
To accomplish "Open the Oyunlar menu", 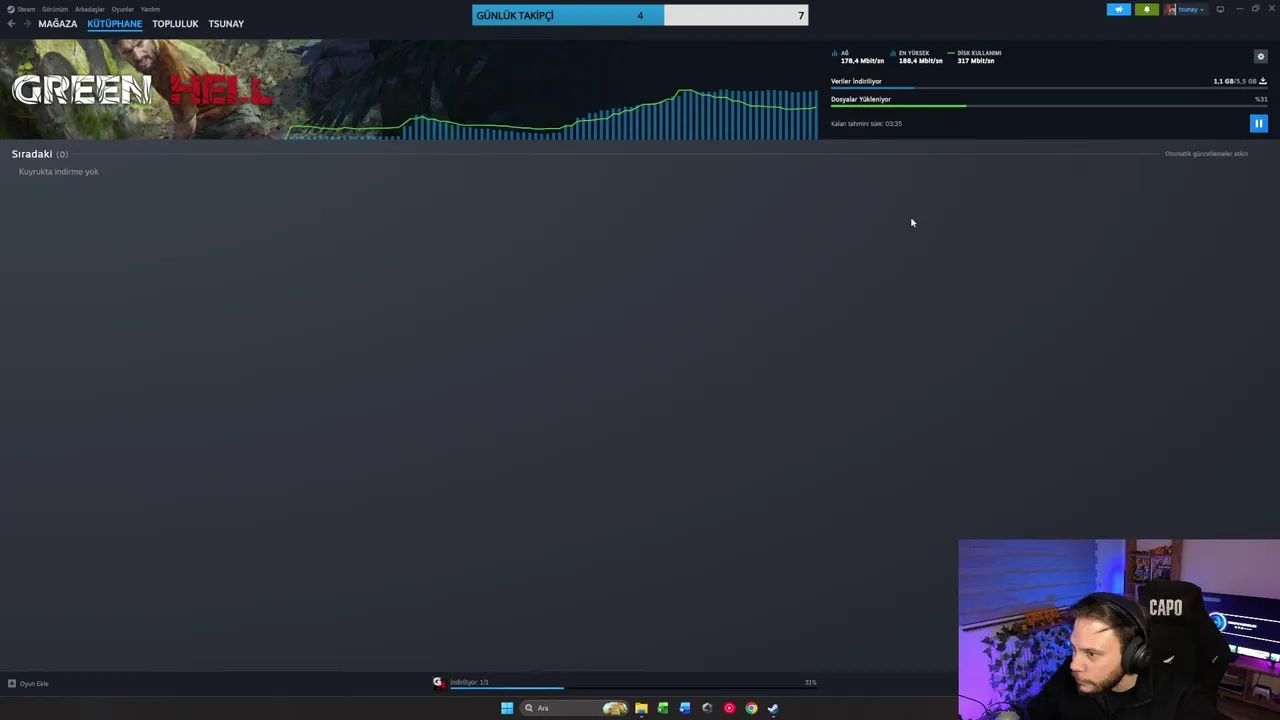I will coord(123,9).
